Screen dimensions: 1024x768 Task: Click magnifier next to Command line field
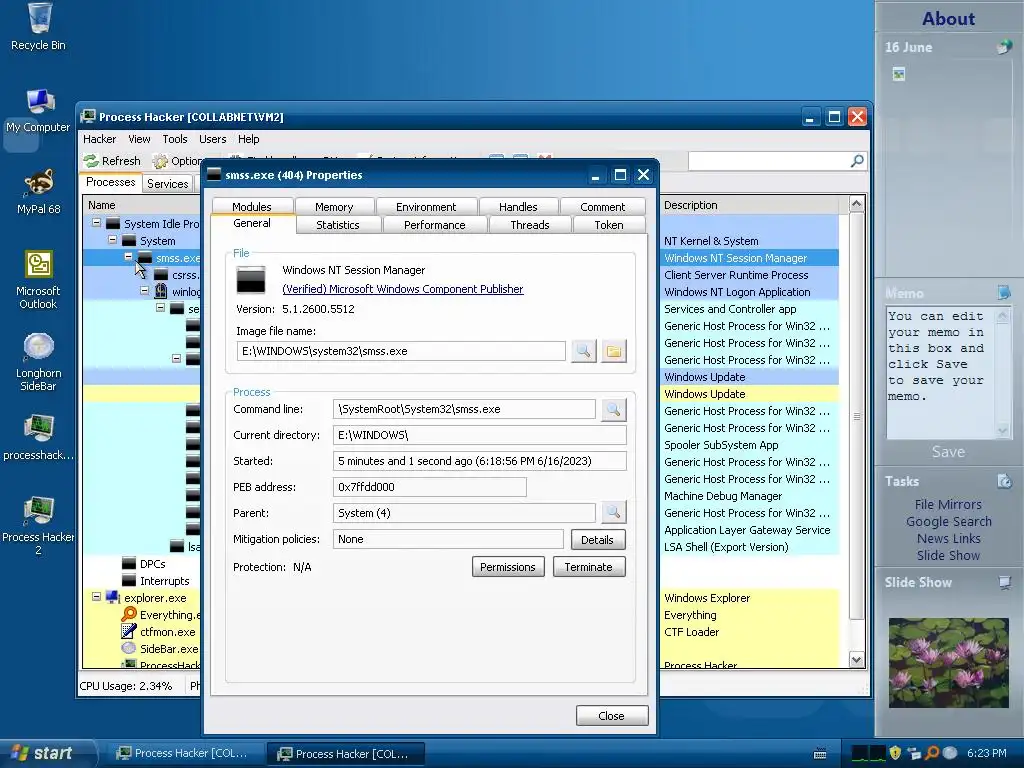click(x=613, y=409)
